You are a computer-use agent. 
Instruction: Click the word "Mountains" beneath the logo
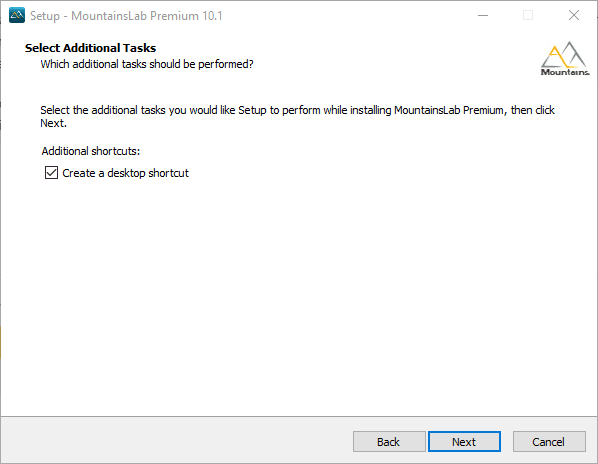pos(565,72)
